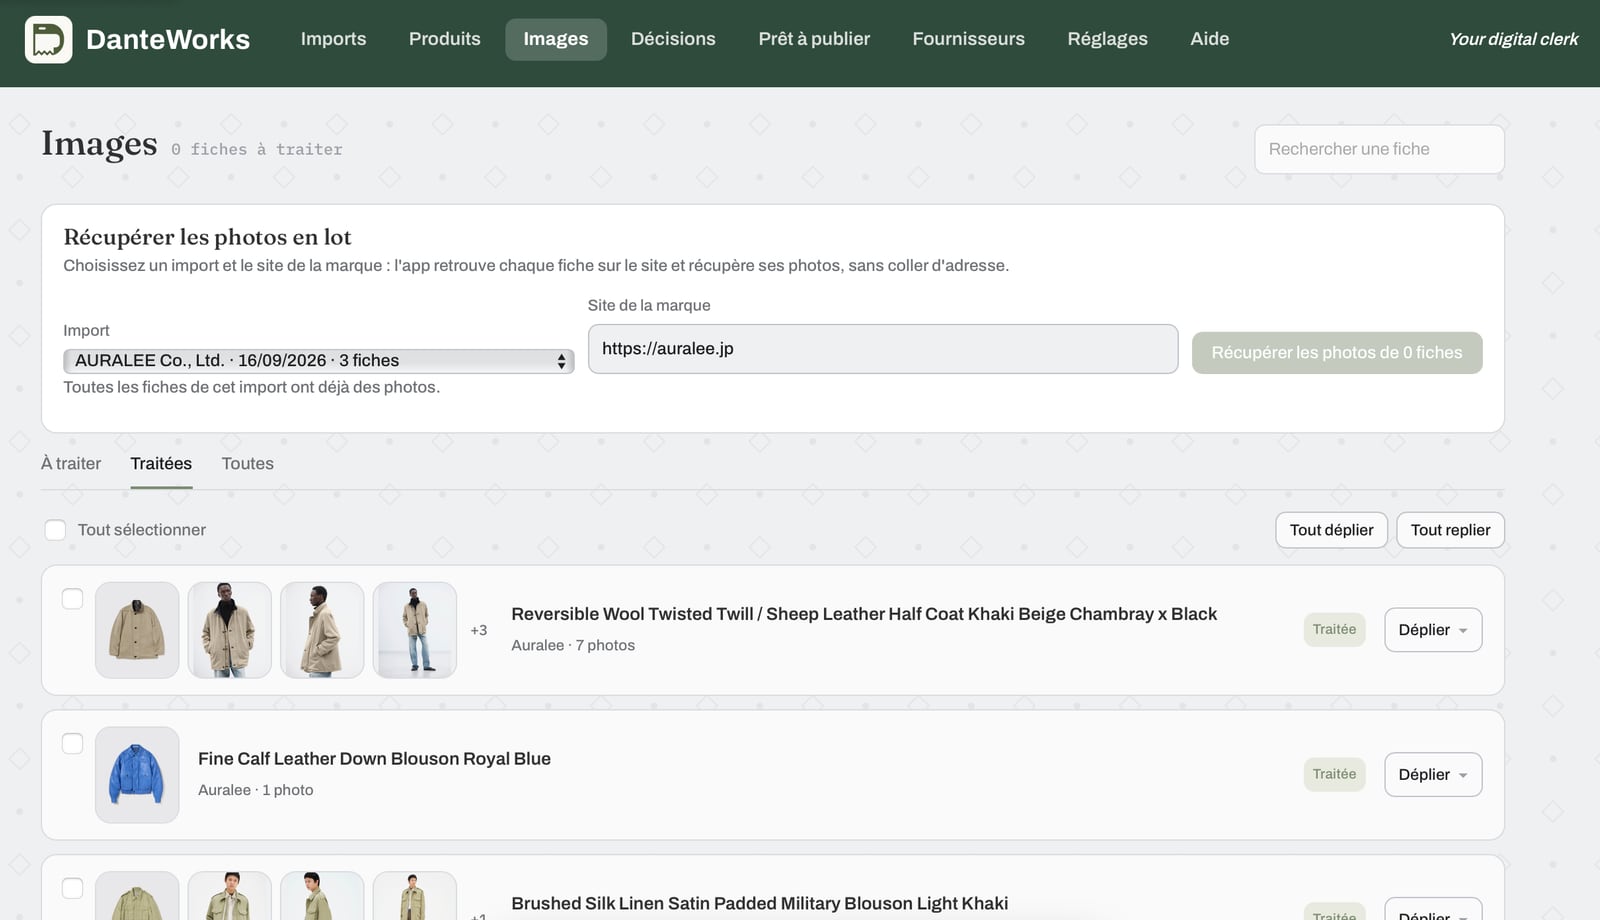This screenshot has width=1600, height=920.
Task: Open the side-view model thumbnail of beige coat
Action: click(x=322, y=630)
